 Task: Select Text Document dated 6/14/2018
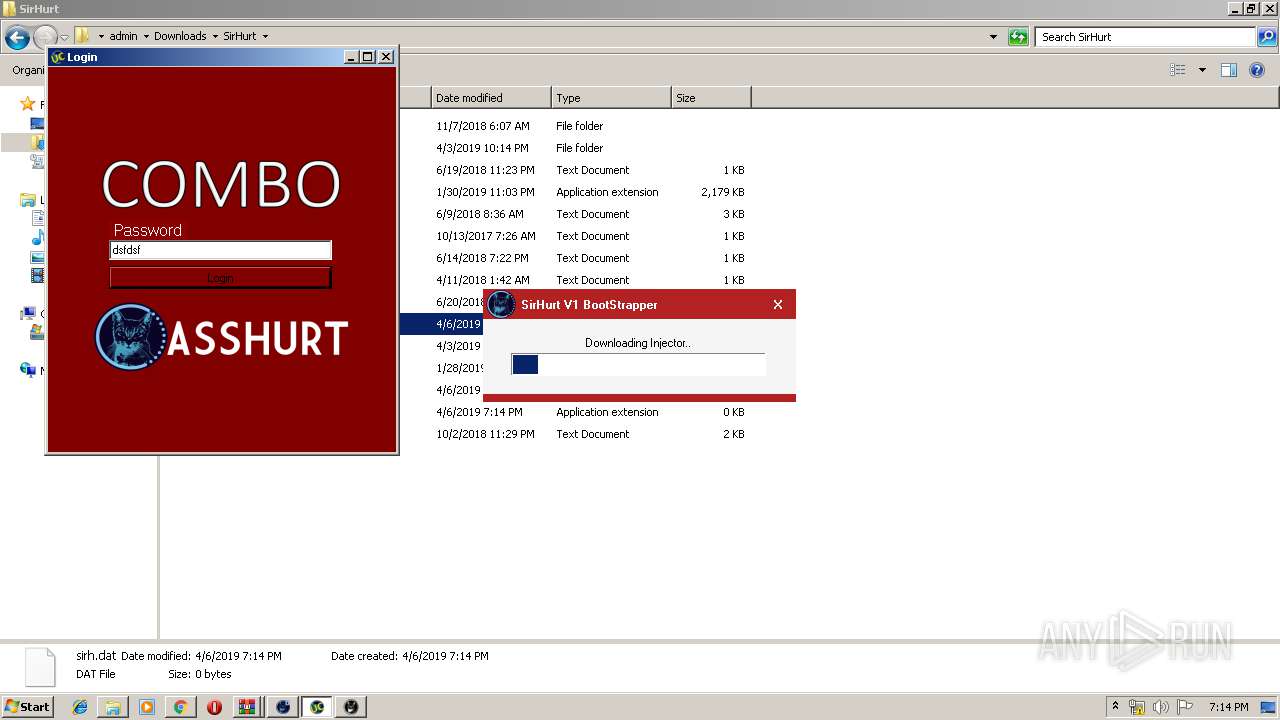[590, 258]
